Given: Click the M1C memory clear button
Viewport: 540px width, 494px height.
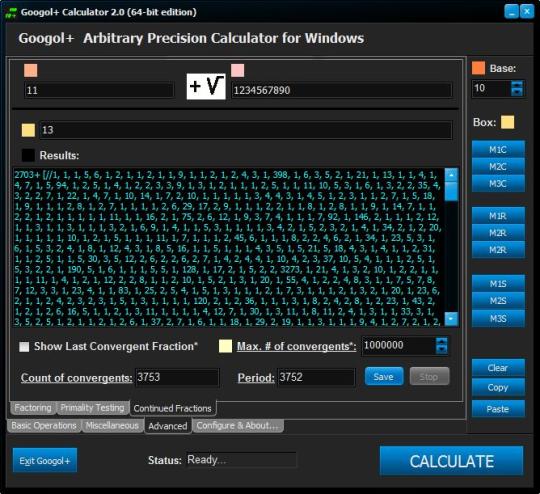Looking at the screenshot, I should pyautogui.click(x=498, y=150).
